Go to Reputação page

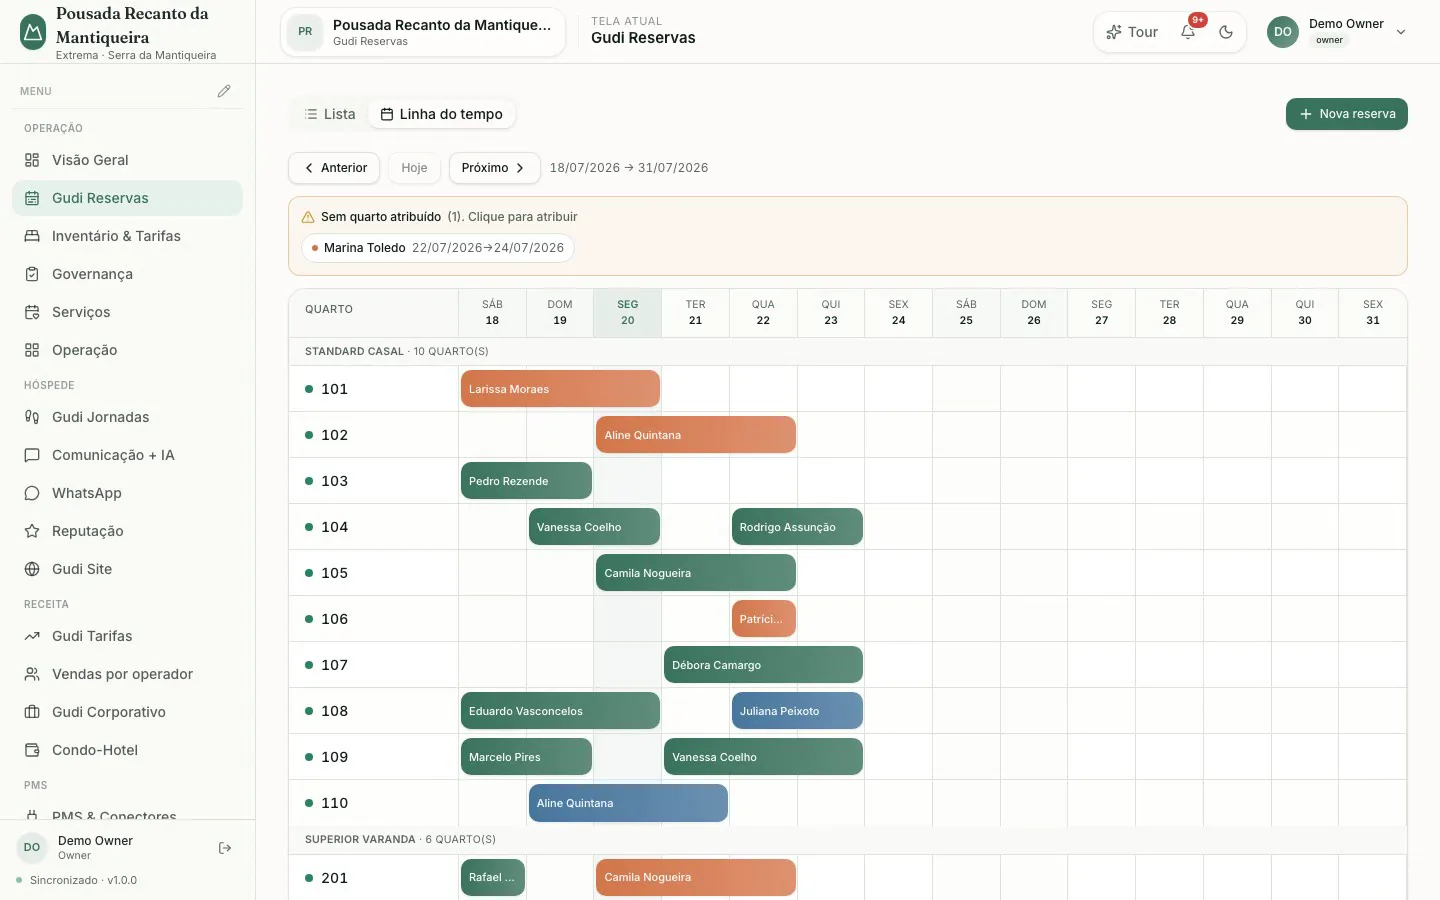pyautogui.click(x=127, y=531)
